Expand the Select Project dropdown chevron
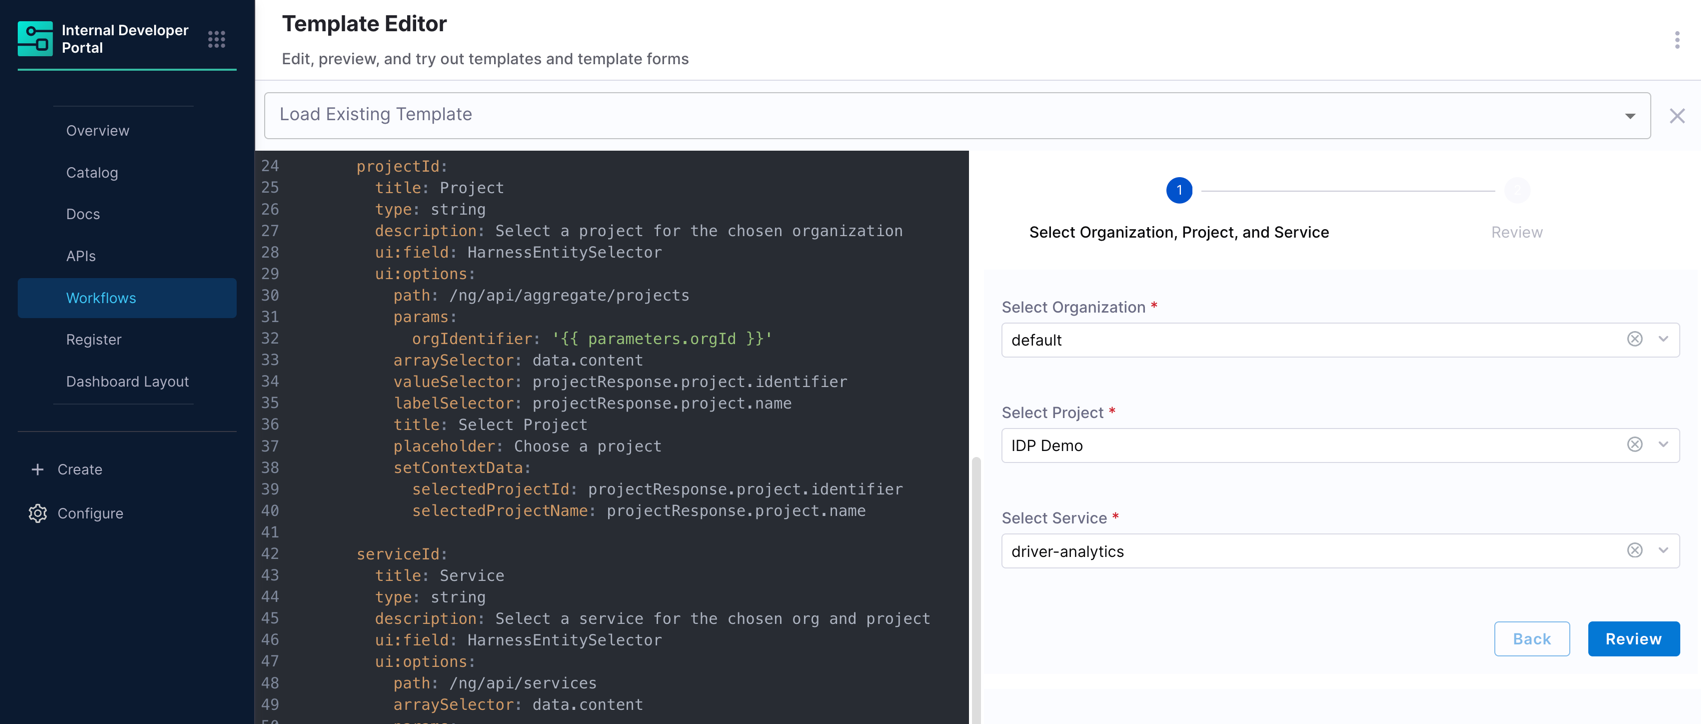 click(1663, 444)
